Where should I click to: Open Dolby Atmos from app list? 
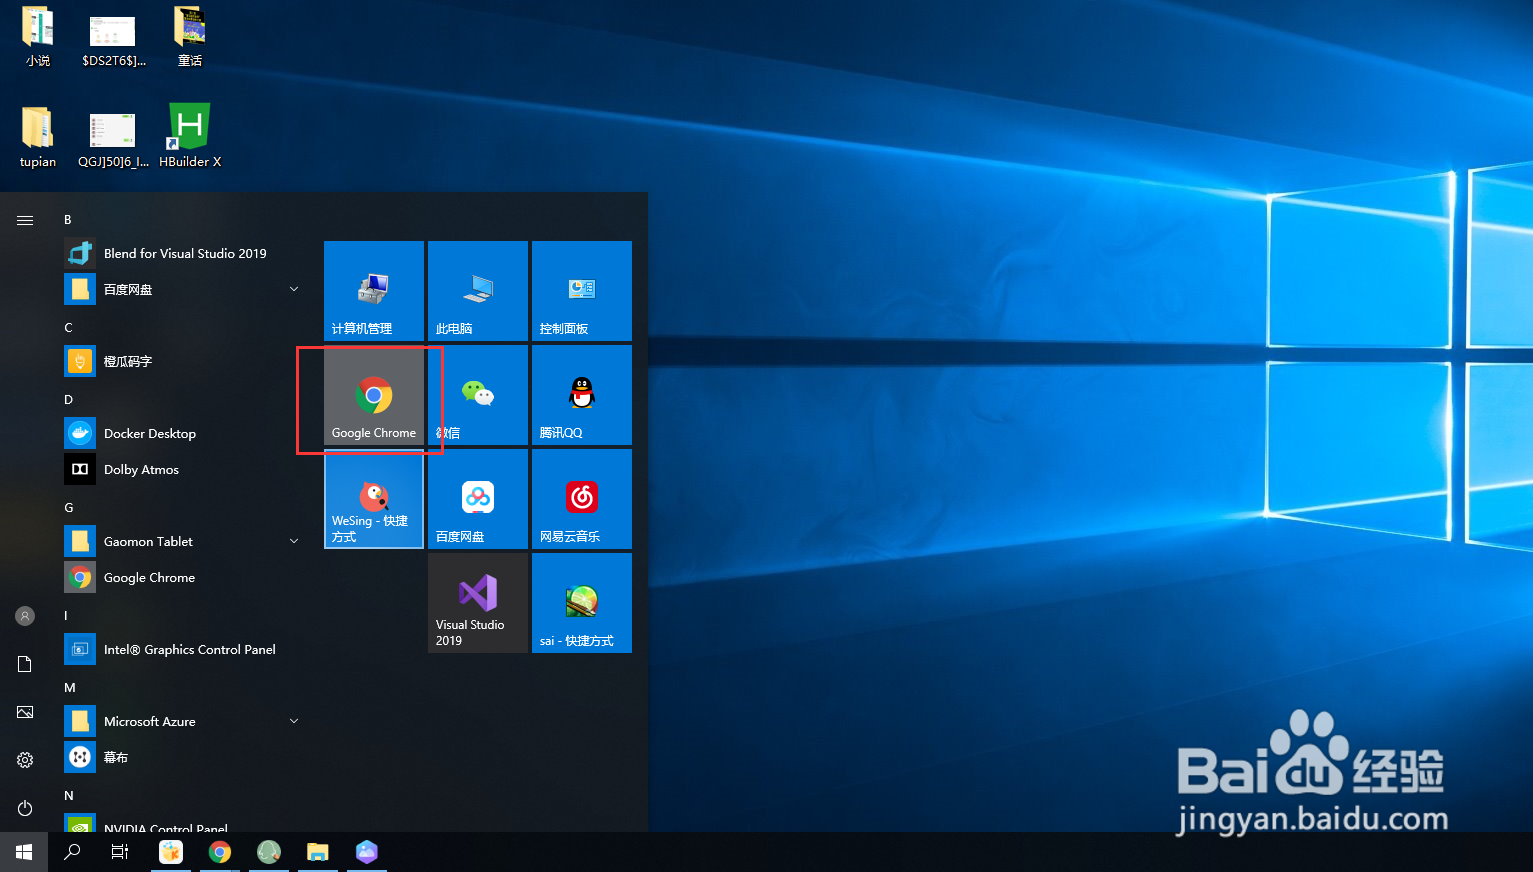click(184, 470)
